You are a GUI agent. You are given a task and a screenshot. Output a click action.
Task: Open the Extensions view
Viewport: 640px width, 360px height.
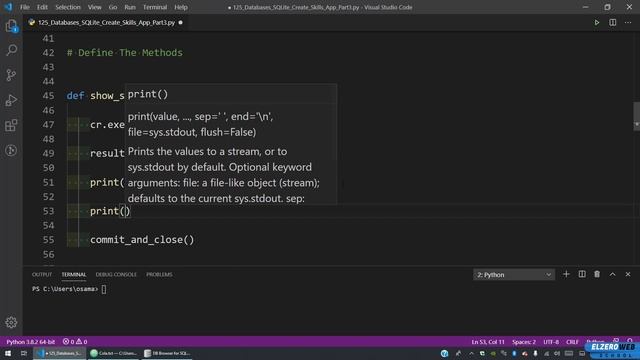[11, 125]
